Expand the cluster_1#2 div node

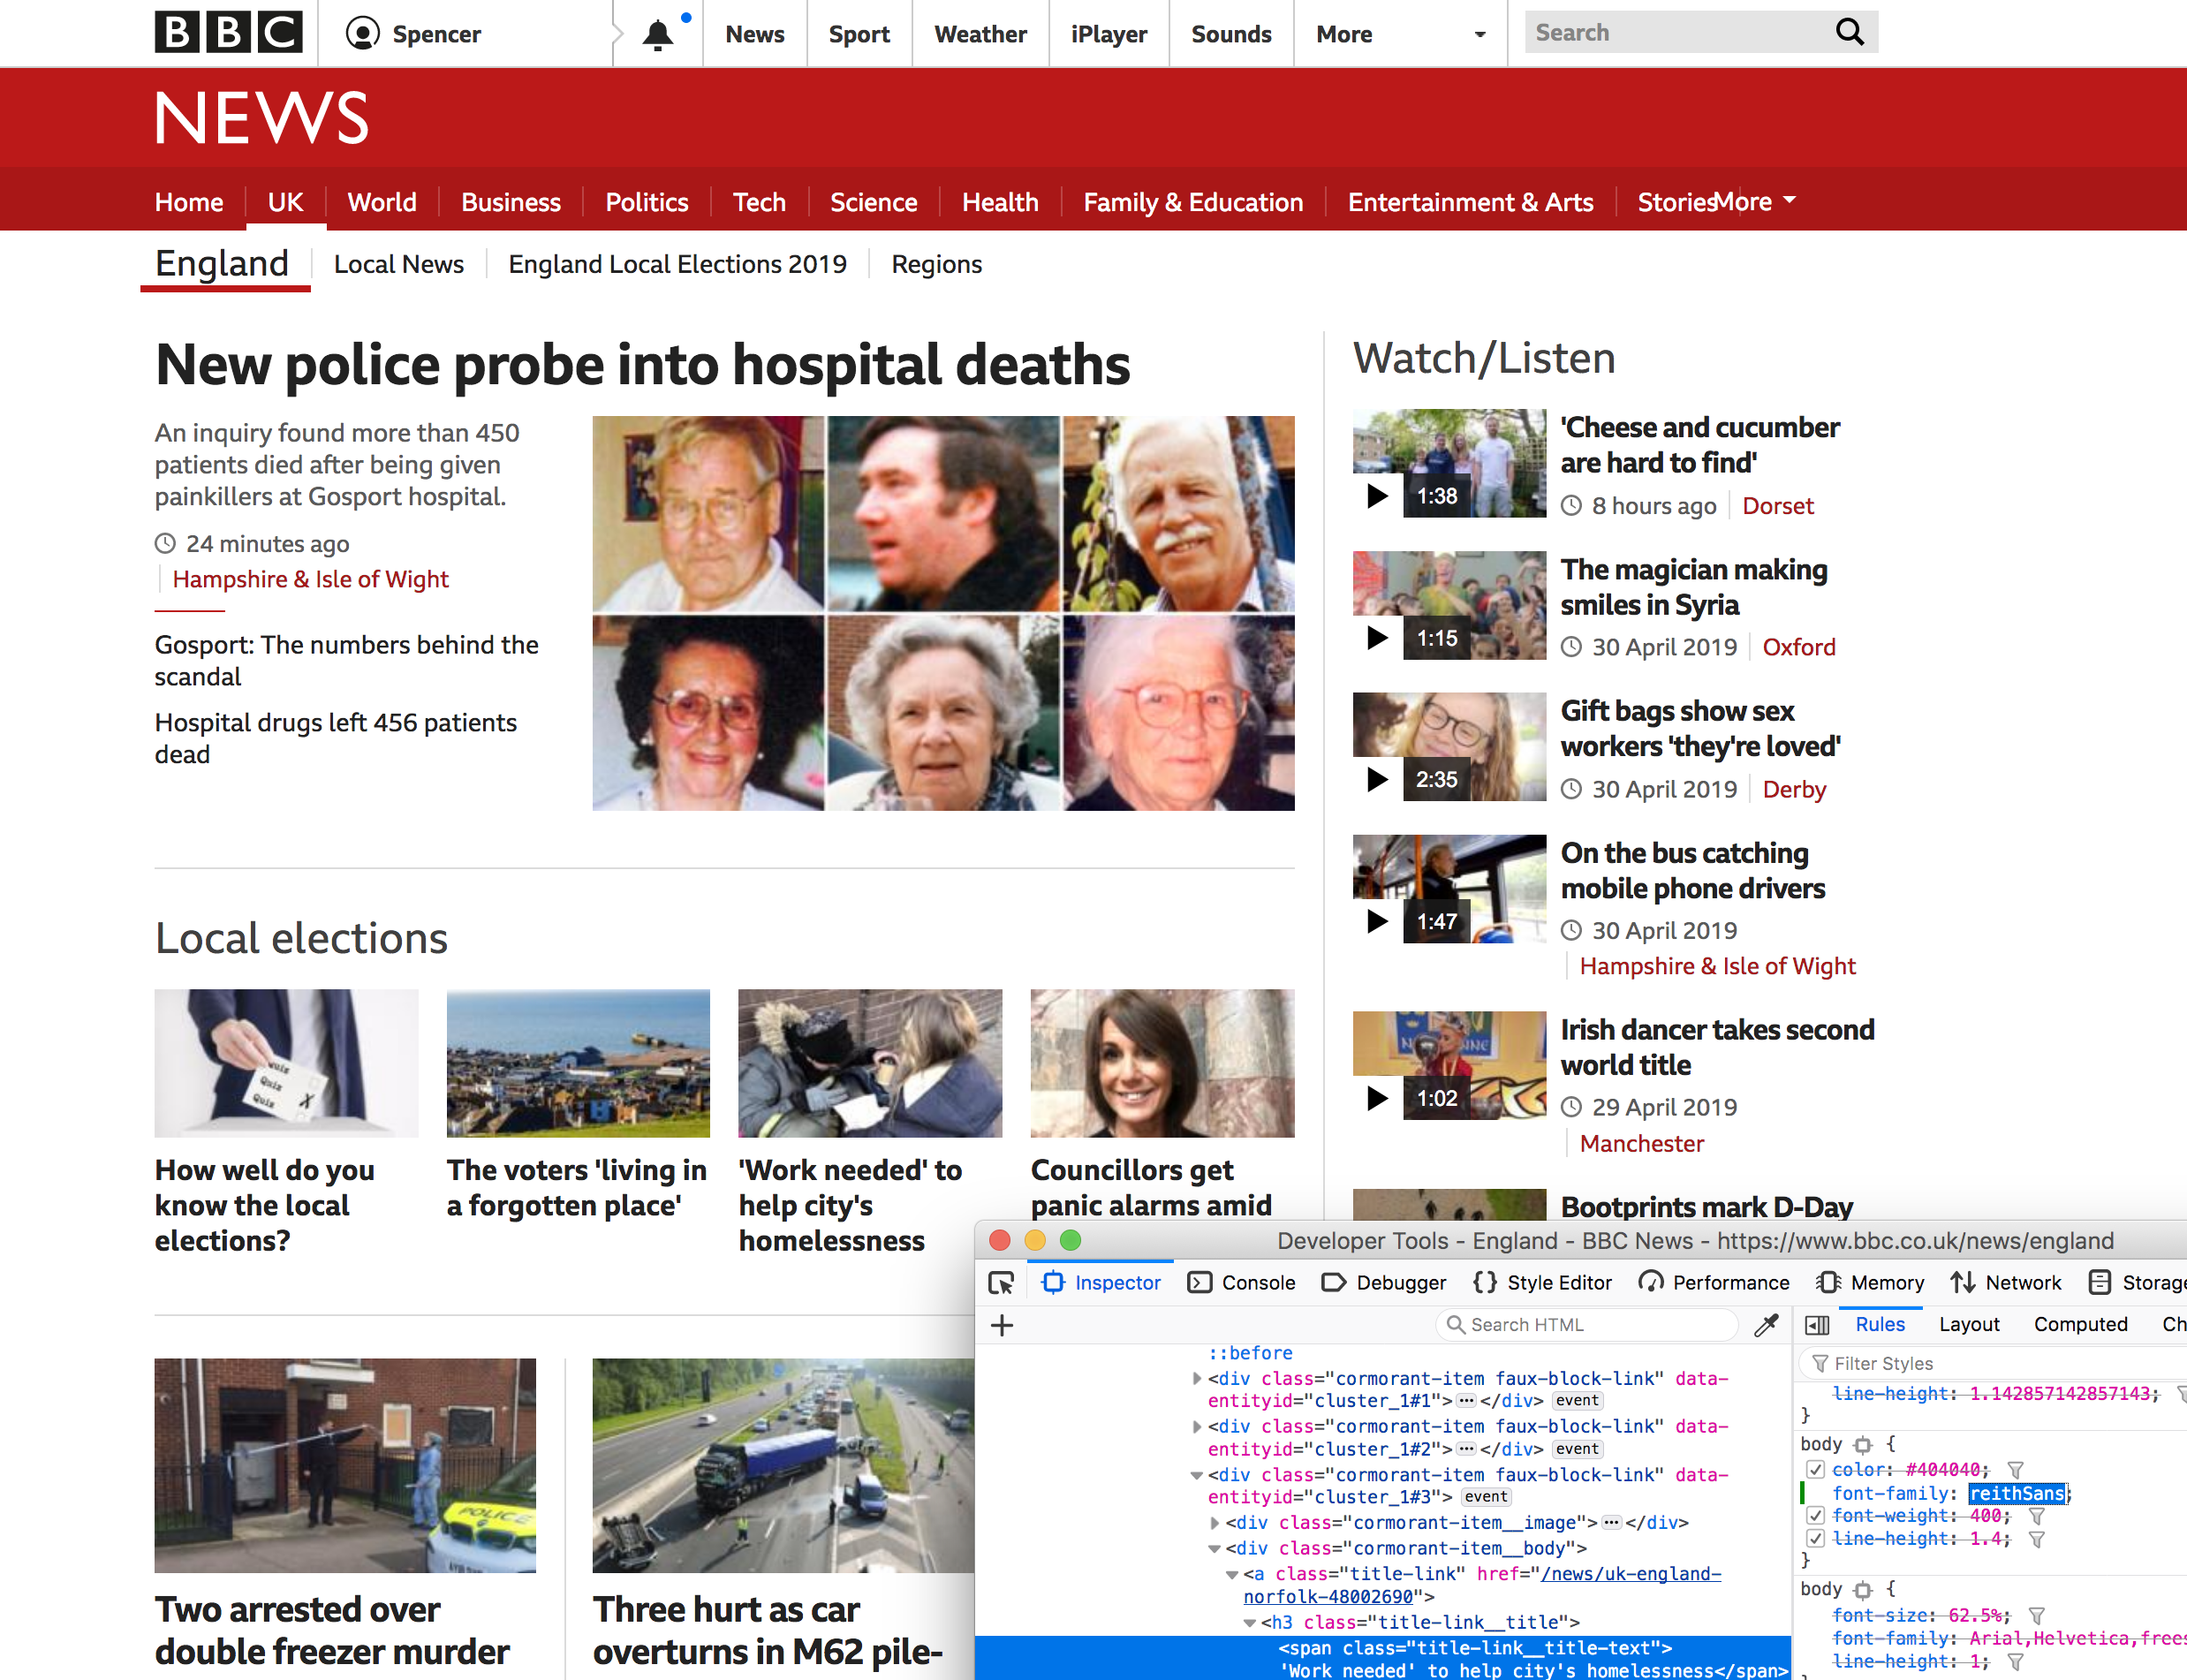pyautogui.click(x=1197, y=1427)
